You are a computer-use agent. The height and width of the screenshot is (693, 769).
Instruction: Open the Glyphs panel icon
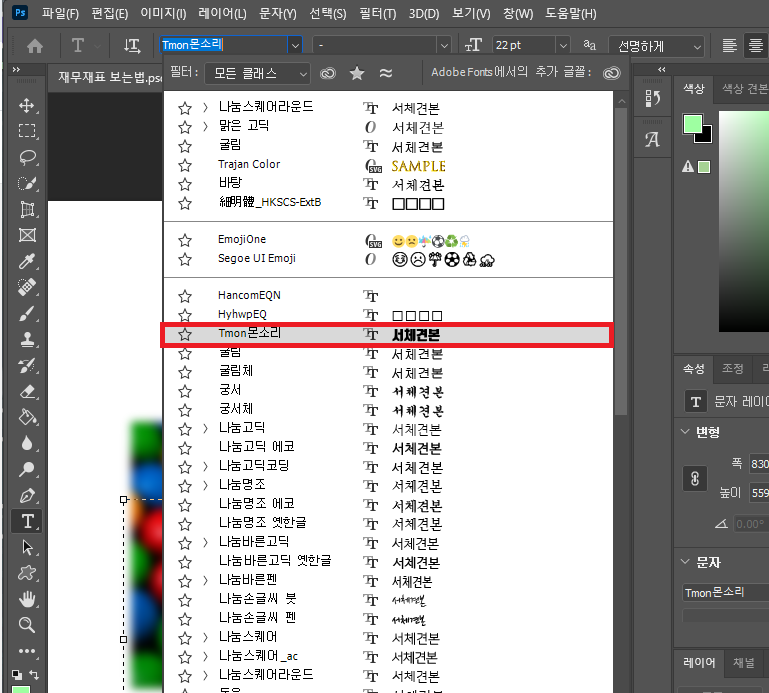(652, 140)
